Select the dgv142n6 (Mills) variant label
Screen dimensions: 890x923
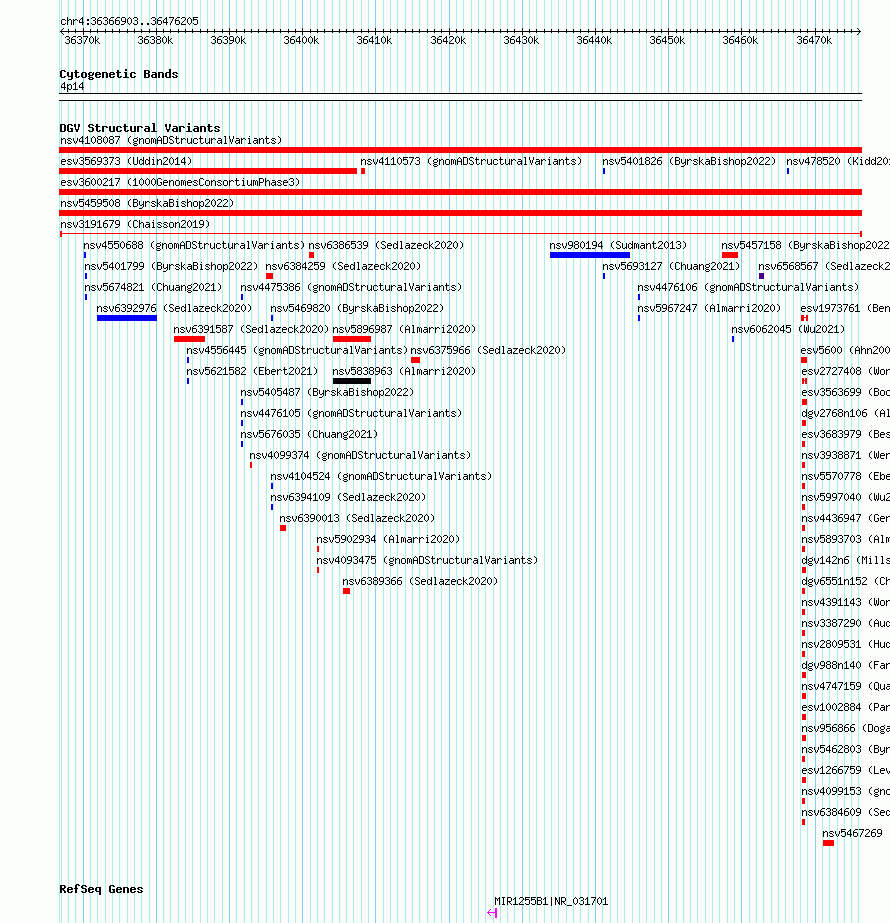pyautogui.click(x=845, y=560)
